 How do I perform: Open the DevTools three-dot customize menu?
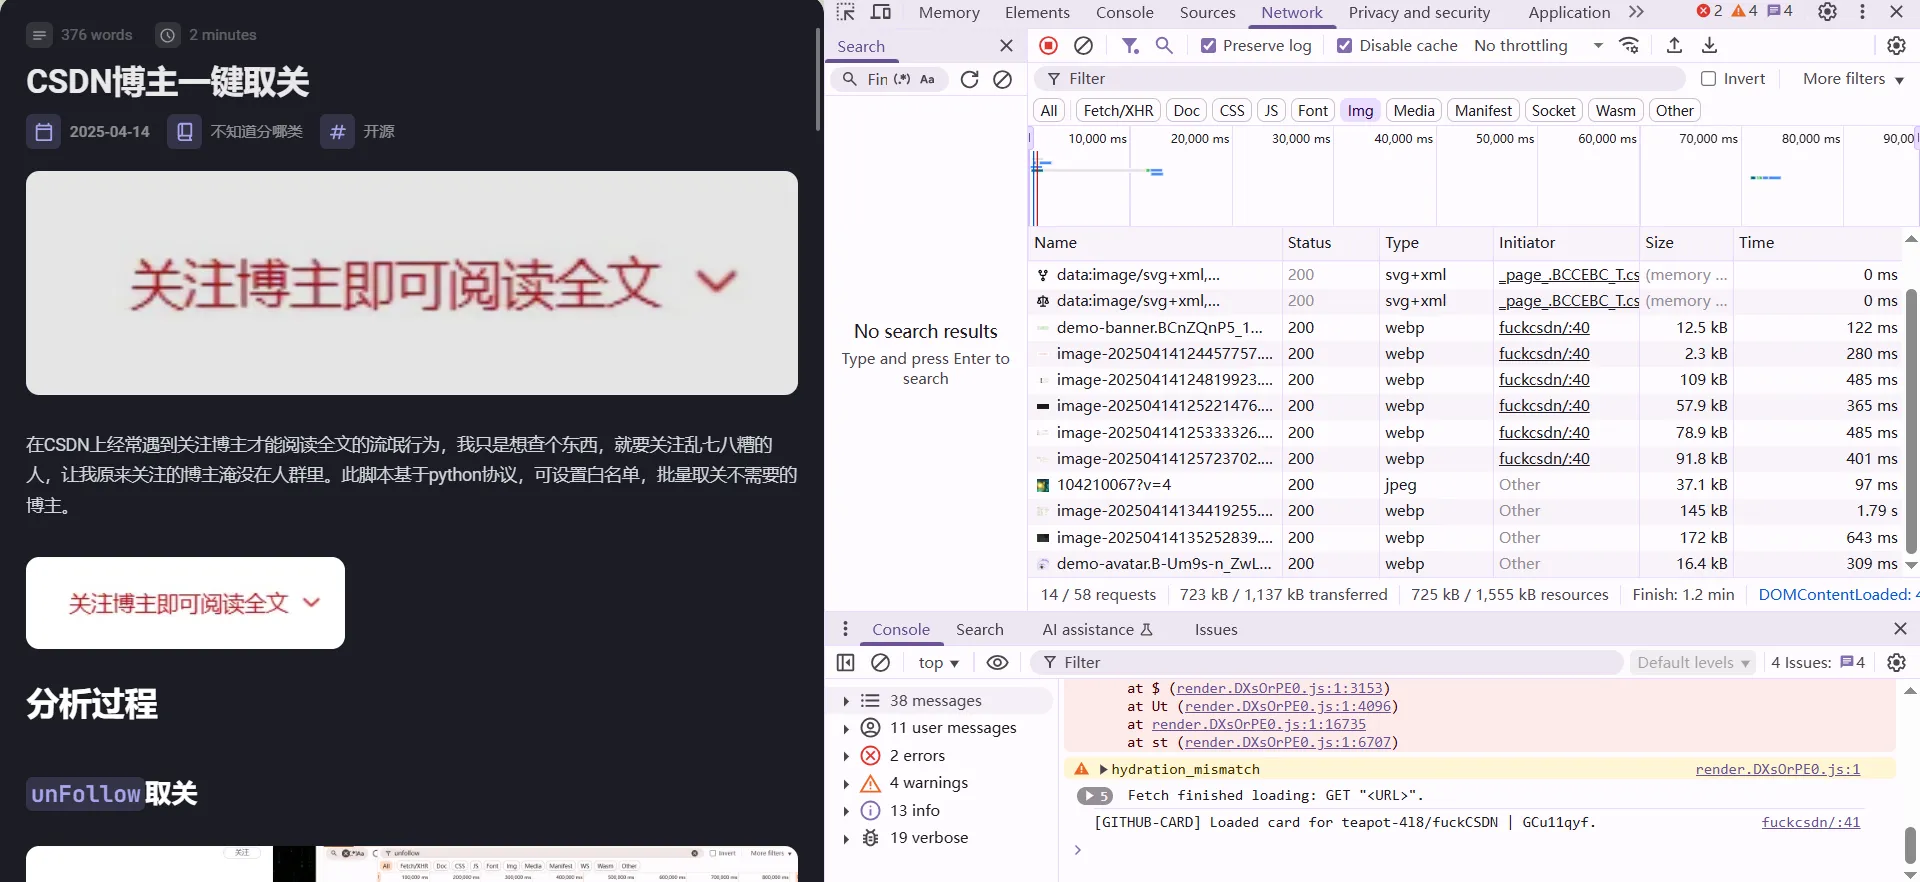tap(1862, 12)
